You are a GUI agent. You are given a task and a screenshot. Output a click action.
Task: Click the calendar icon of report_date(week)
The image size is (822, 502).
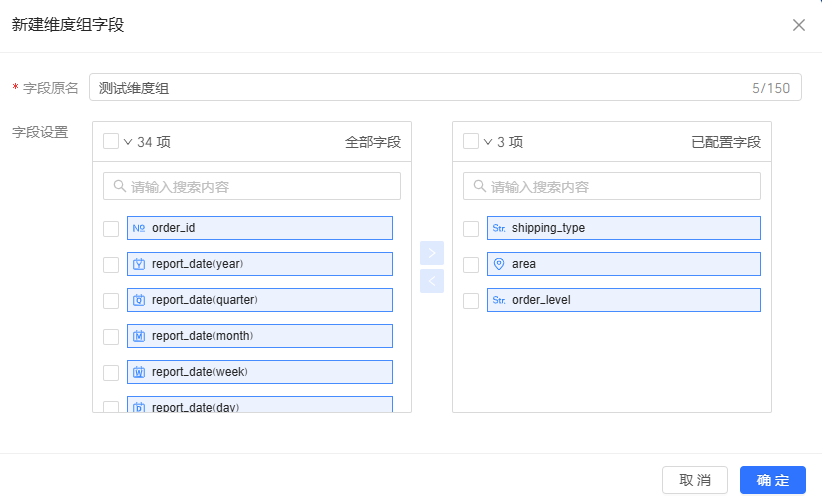pos(139,372)
